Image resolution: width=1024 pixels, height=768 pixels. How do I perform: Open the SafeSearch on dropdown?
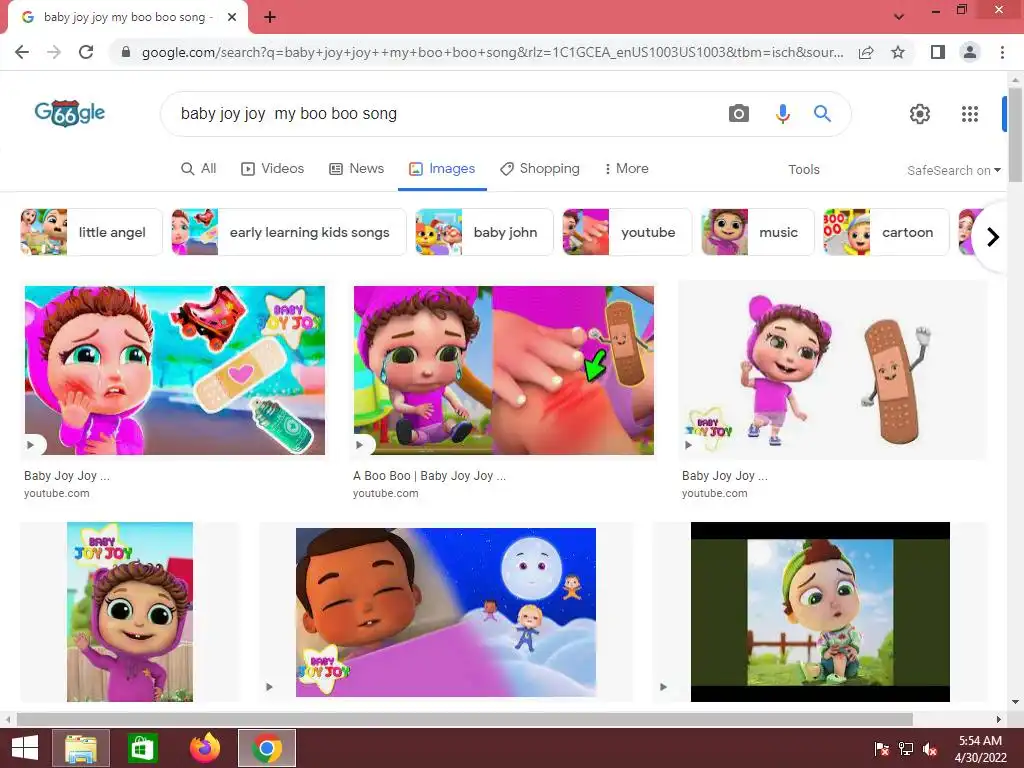coord(953,170)
